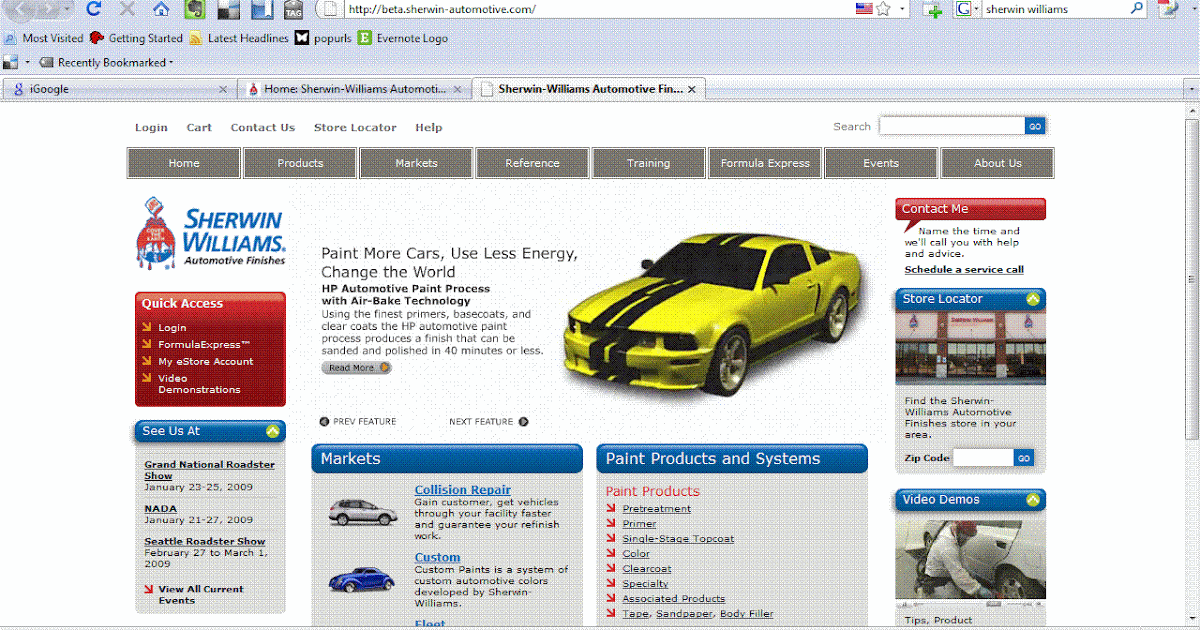Go to Home navigation item
This screenshot has height=630, width=1200.
184,163
